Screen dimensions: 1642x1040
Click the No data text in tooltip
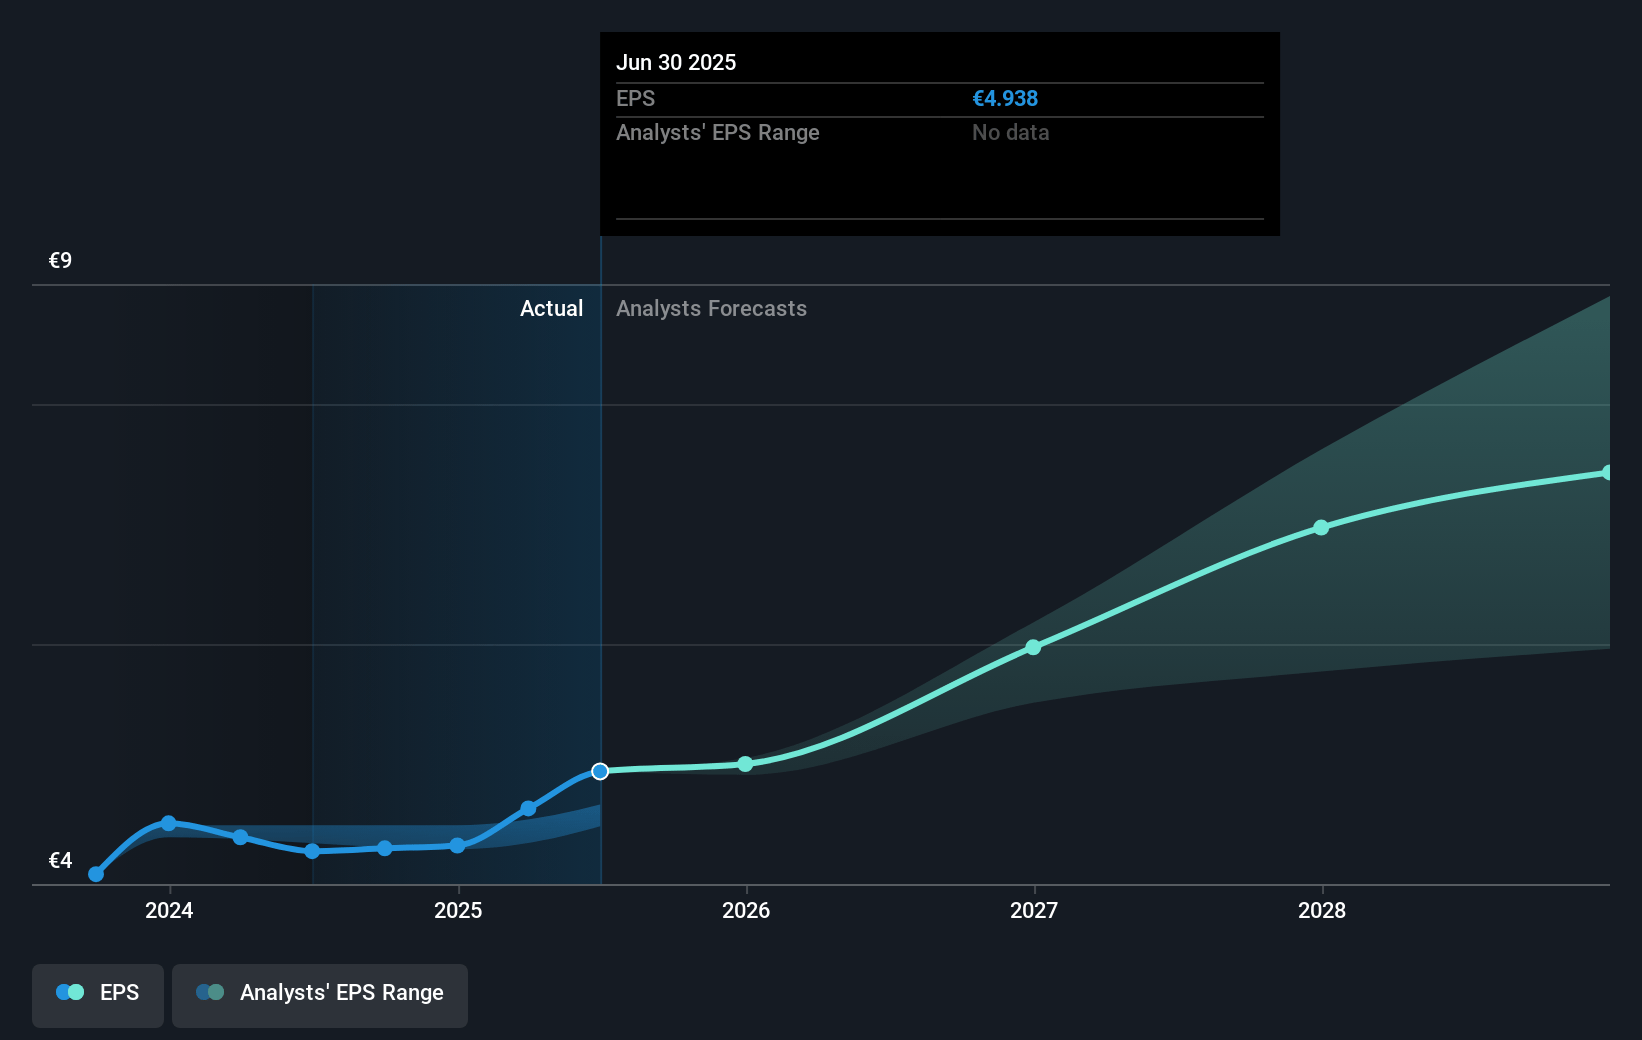tap(1010, 133)
